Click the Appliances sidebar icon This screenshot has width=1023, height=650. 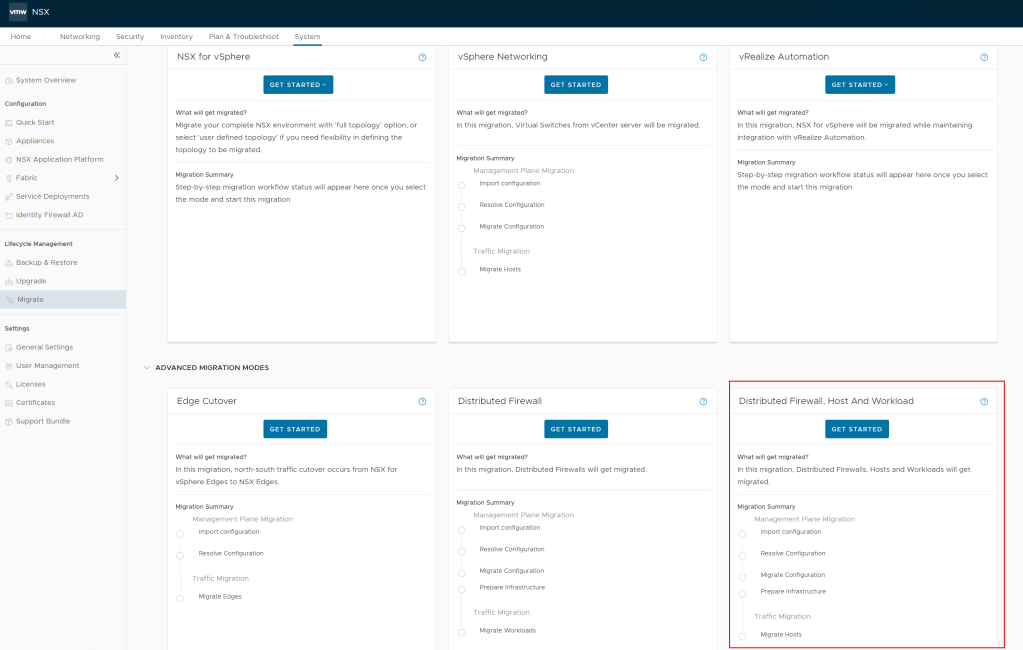[x=9, y=139]
